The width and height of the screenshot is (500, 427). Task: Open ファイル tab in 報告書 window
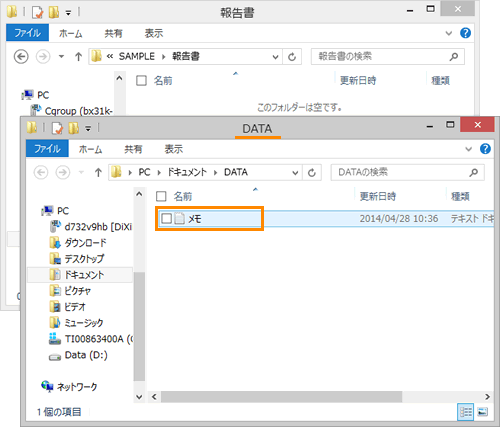(27, 33)
